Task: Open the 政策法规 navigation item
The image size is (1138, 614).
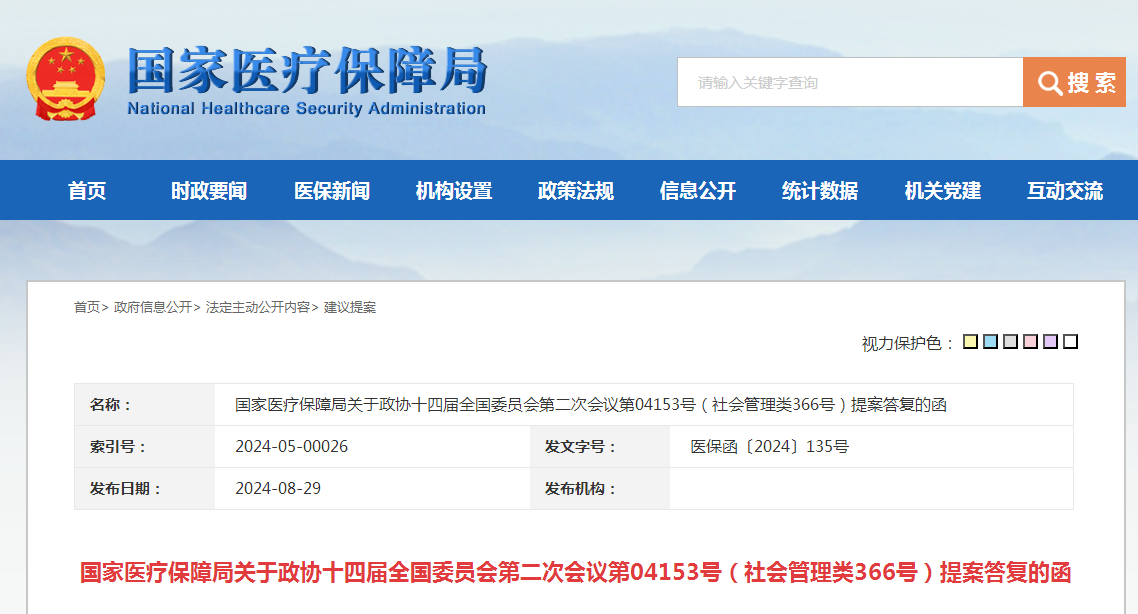Action: (x=576, y=191)
